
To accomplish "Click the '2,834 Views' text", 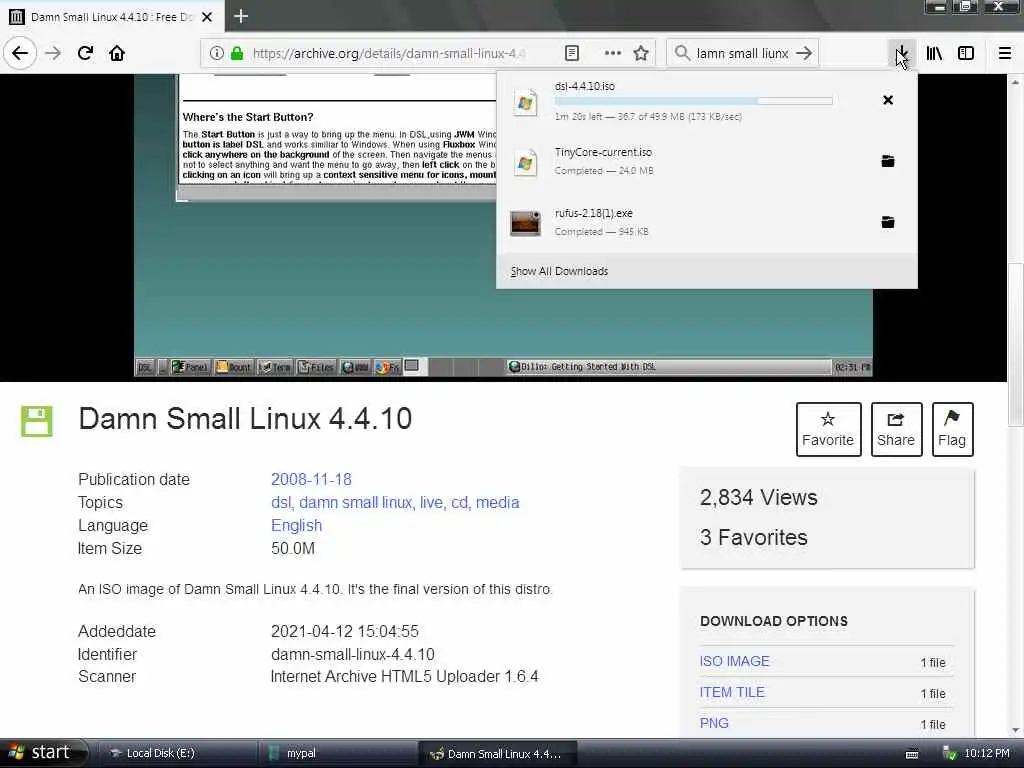I will (758, 498).
